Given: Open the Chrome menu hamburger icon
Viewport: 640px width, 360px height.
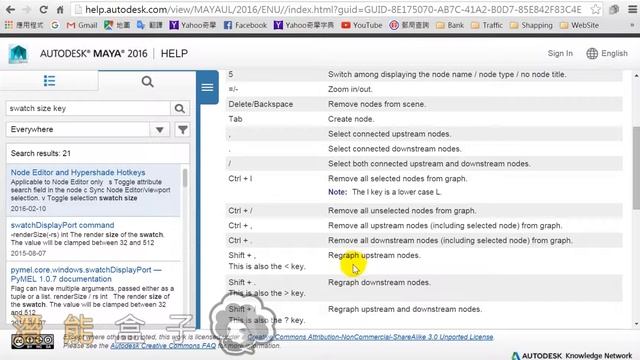Looking at the screenshot, I should (x=632, y=9).
